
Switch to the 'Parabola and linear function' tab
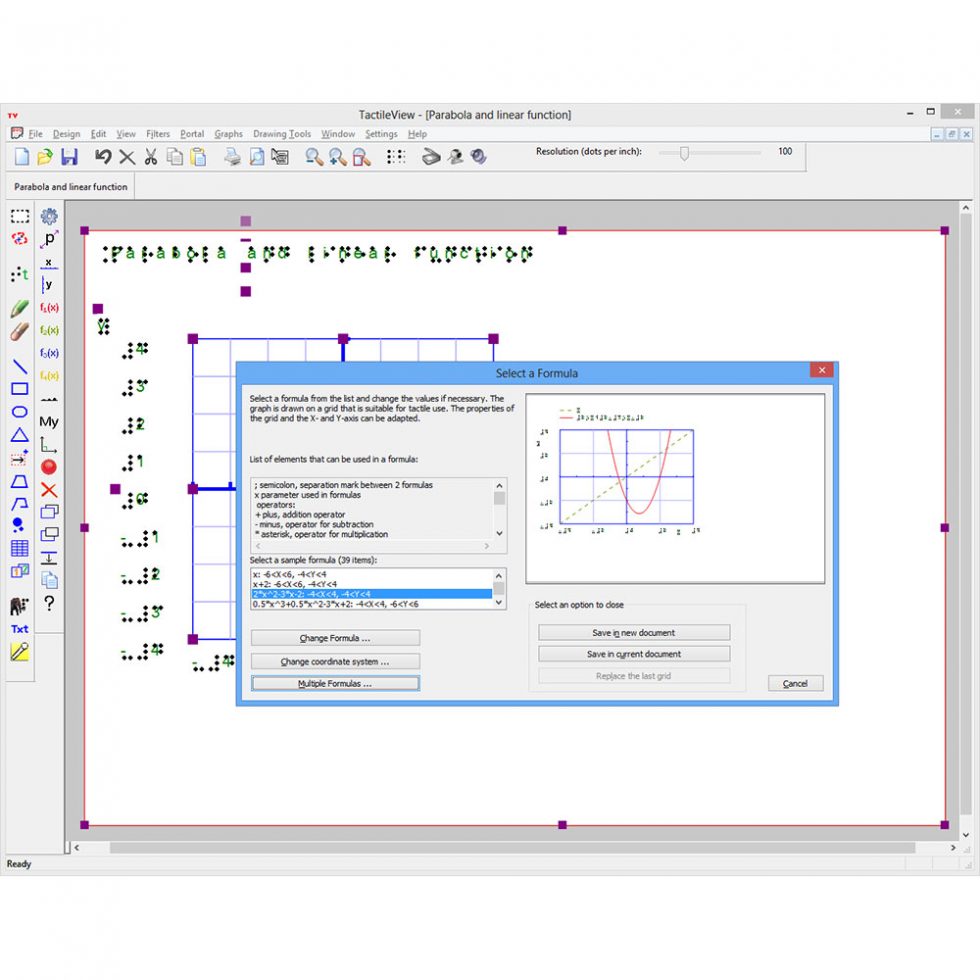(x=69, y=186)
